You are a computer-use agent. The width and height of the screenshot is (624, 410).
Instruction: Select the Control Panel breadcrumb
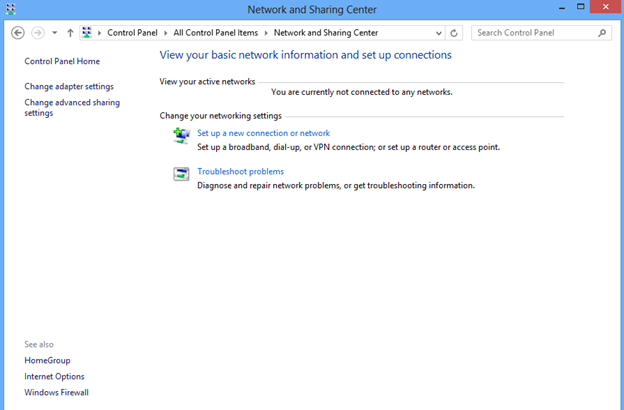pos(132,33)
